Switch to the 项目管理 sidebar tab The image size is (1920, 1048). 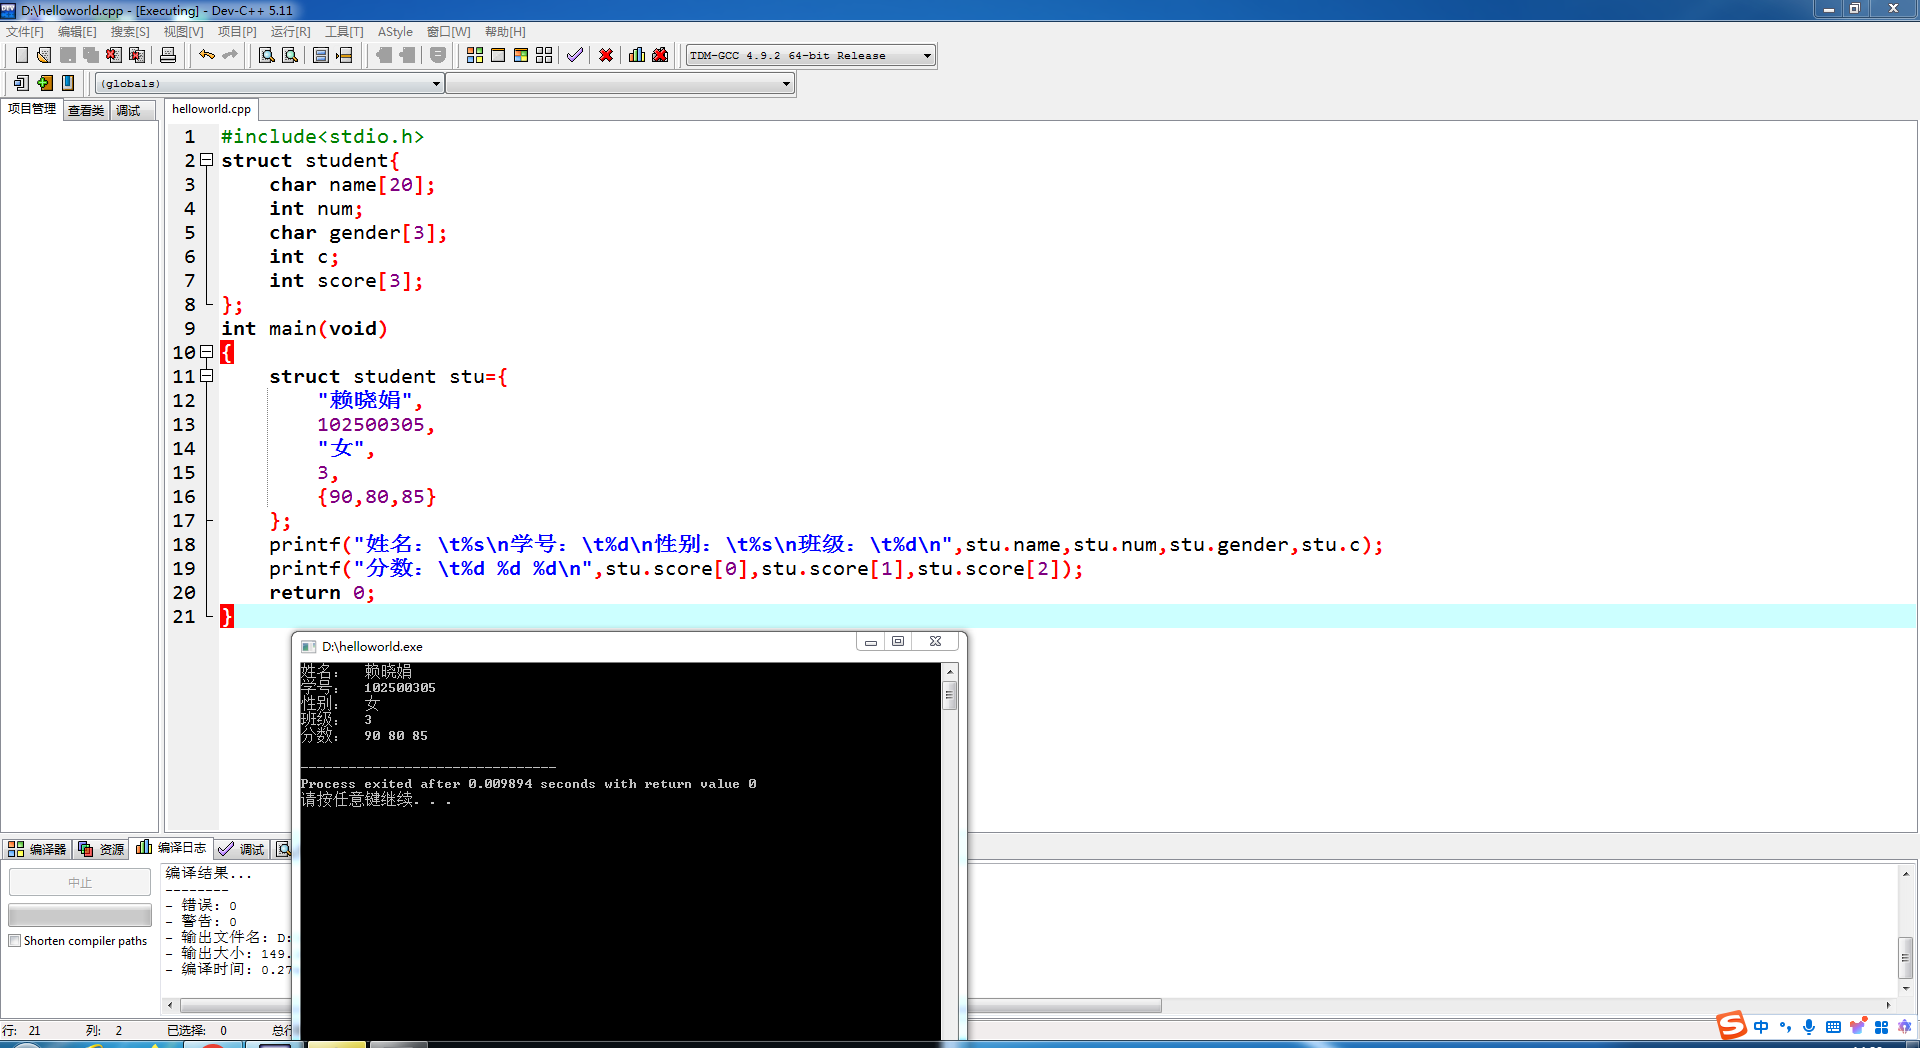pyautogui.click(x=32, y=109)
